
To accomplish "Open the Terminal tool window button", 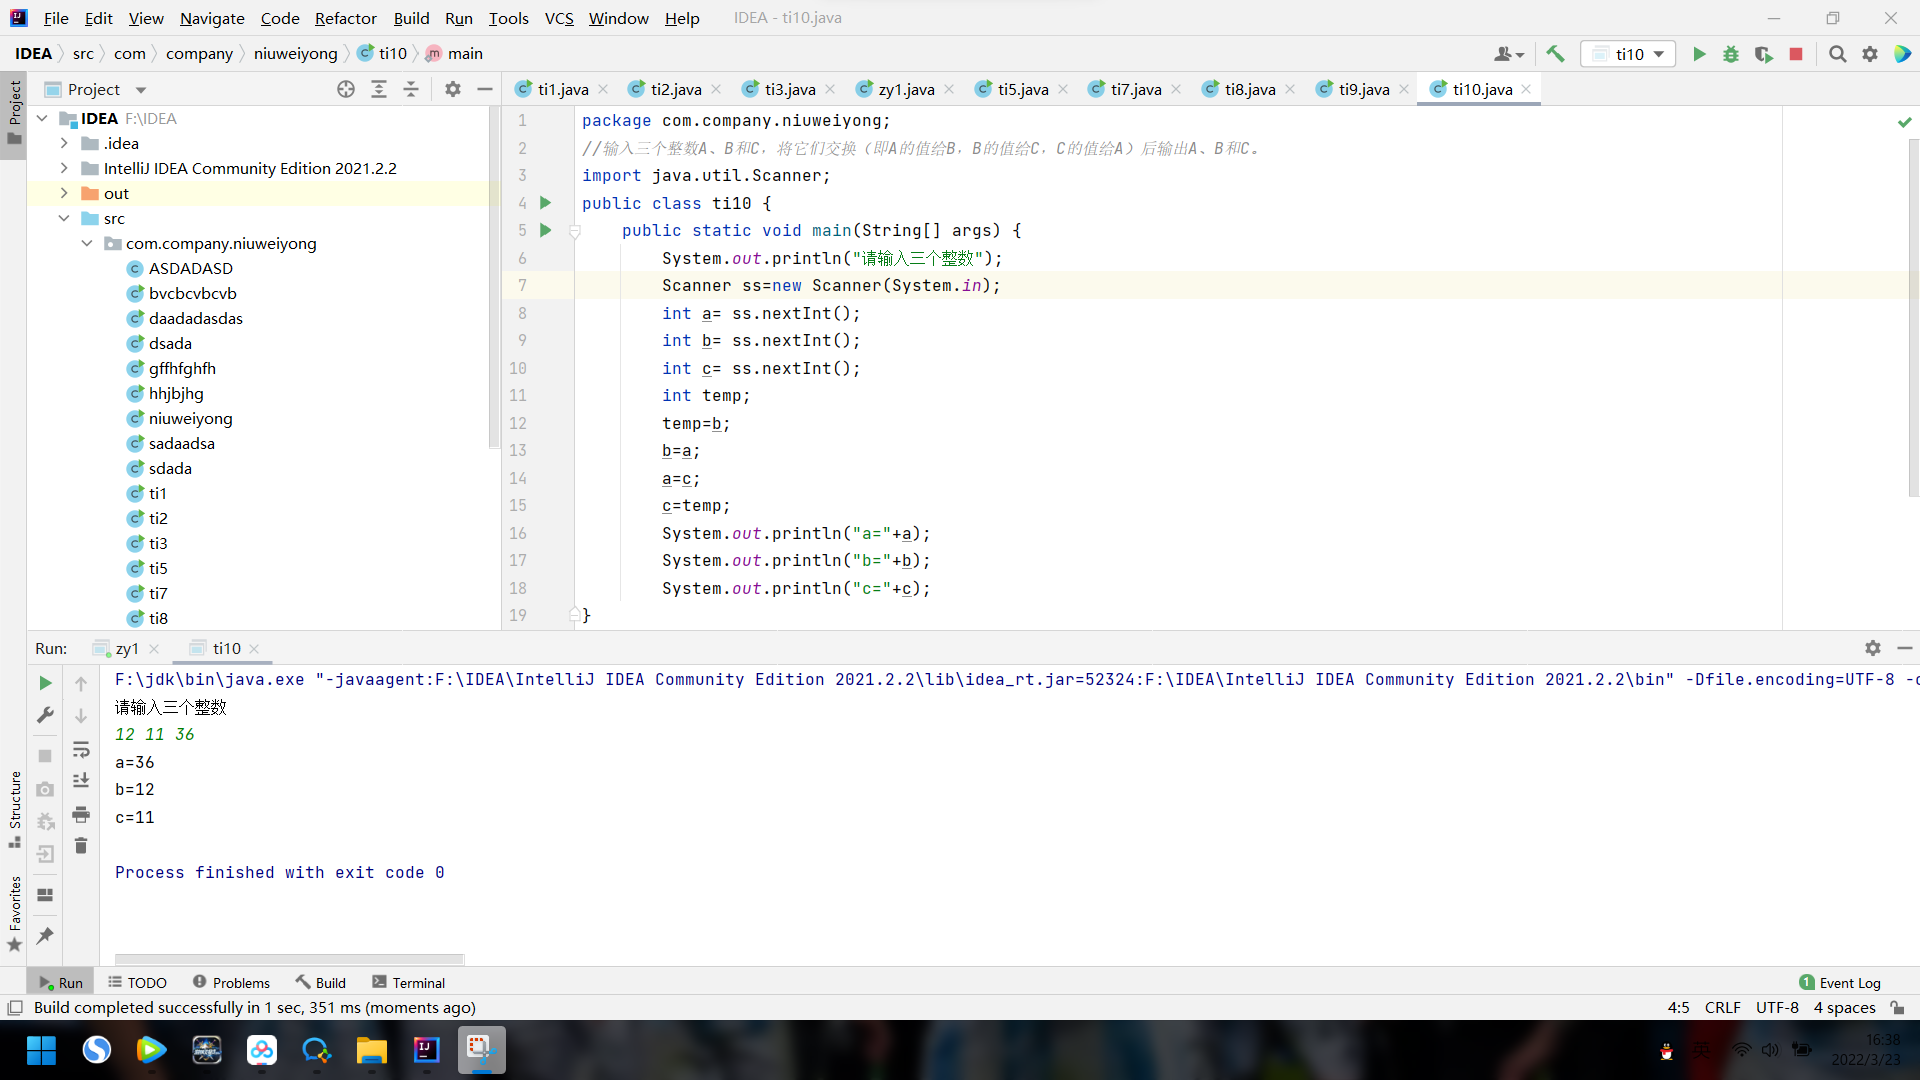I will coord(408,982).
